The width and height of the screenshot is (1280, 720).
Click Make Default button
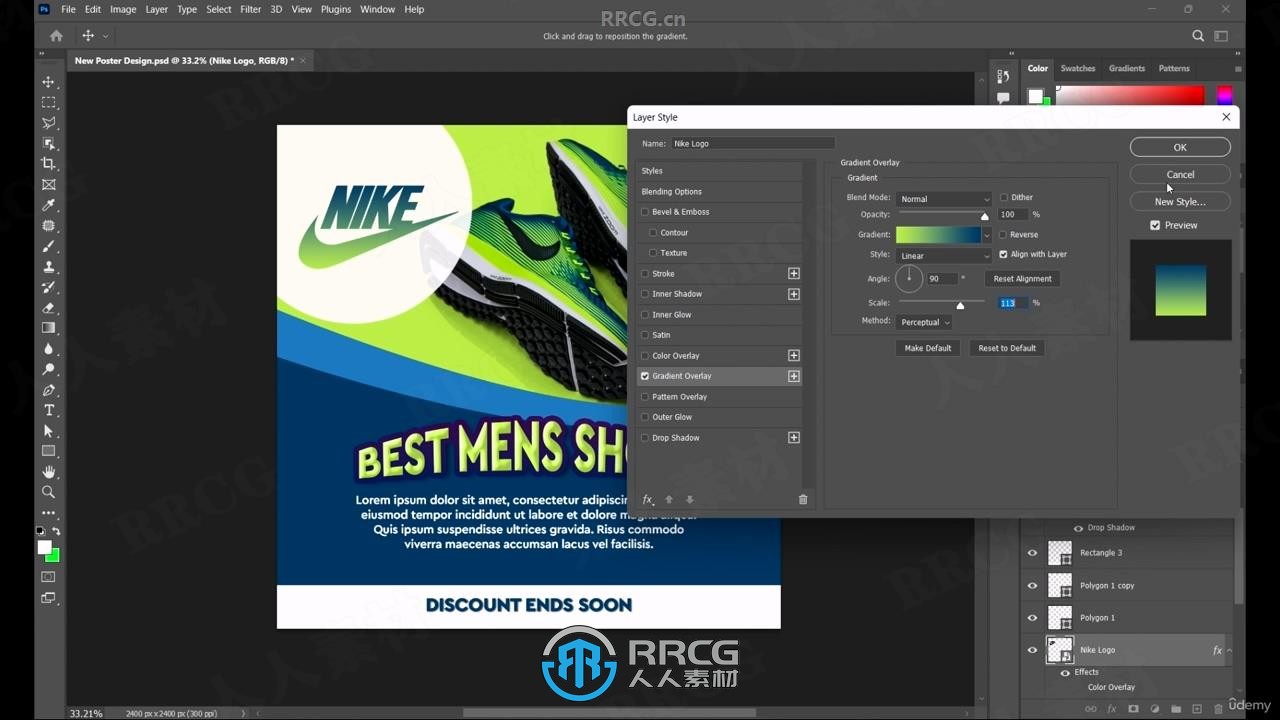click(928, 348)
